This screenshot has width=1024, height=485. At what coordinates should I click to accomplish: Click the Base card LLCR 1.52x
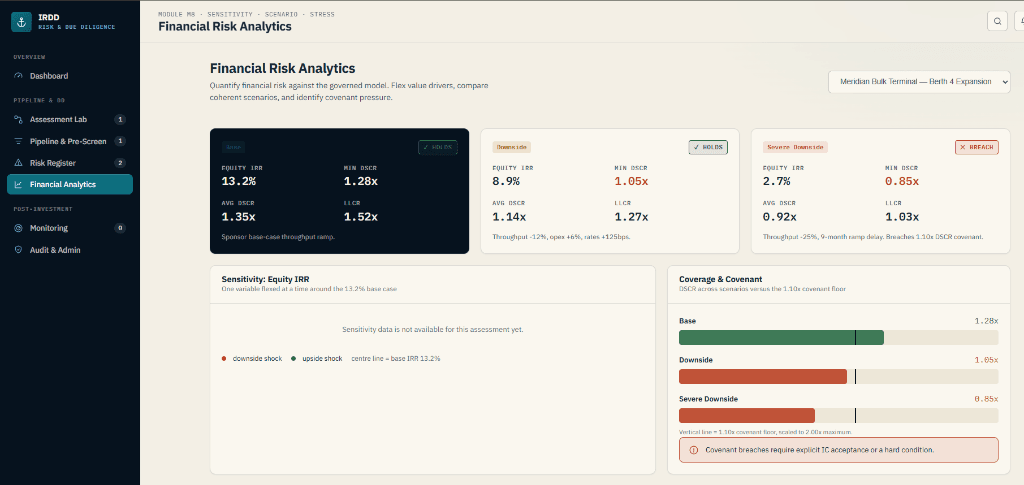pyautogui.click(x=360, y=217)
